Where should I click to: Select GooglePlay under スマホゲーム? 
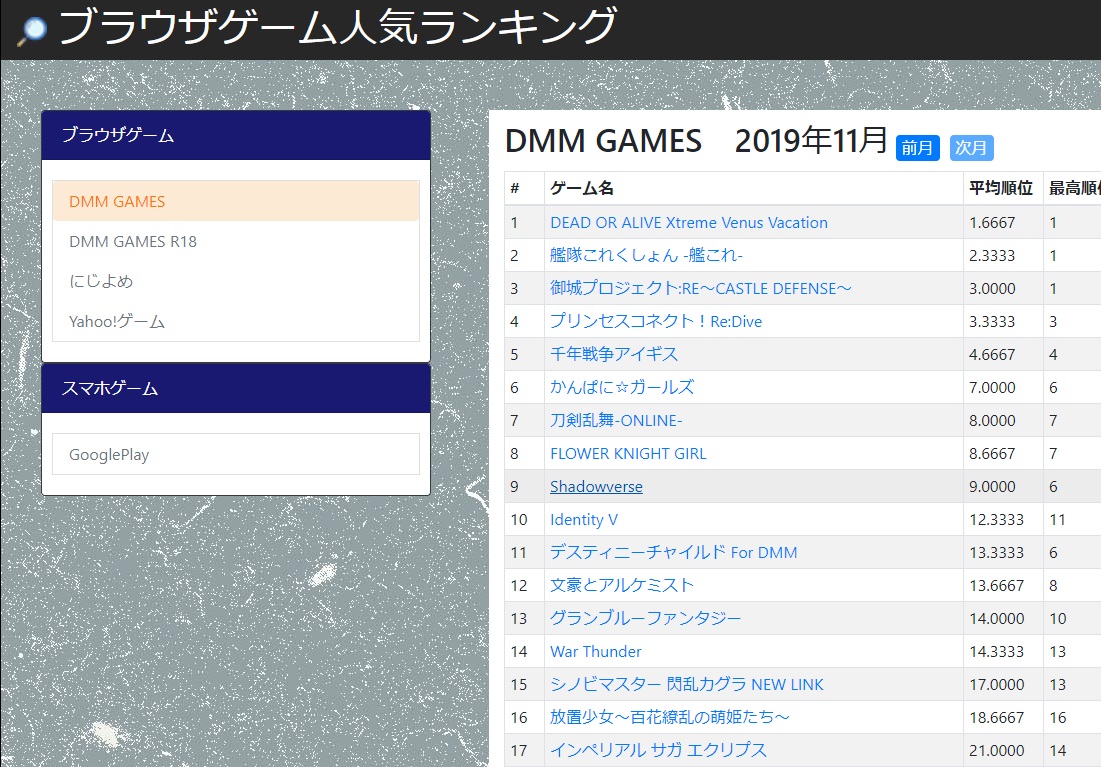[x=109, y=454]
